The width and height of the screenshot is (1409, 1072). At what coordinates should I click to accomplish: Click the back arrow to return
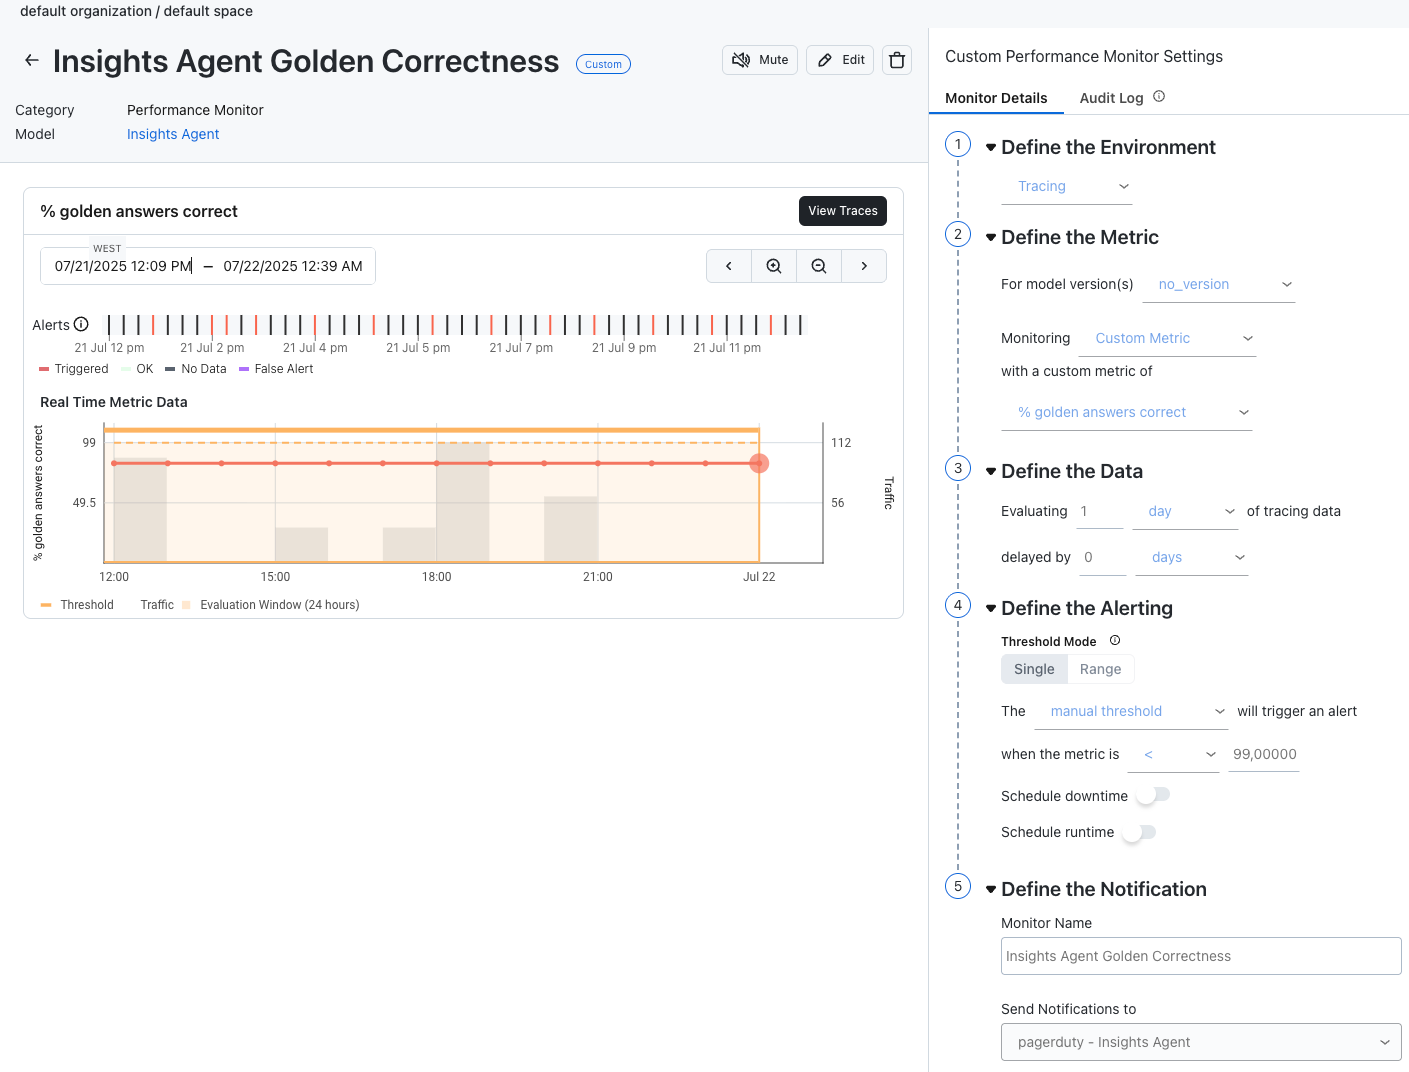pos(31,60)
